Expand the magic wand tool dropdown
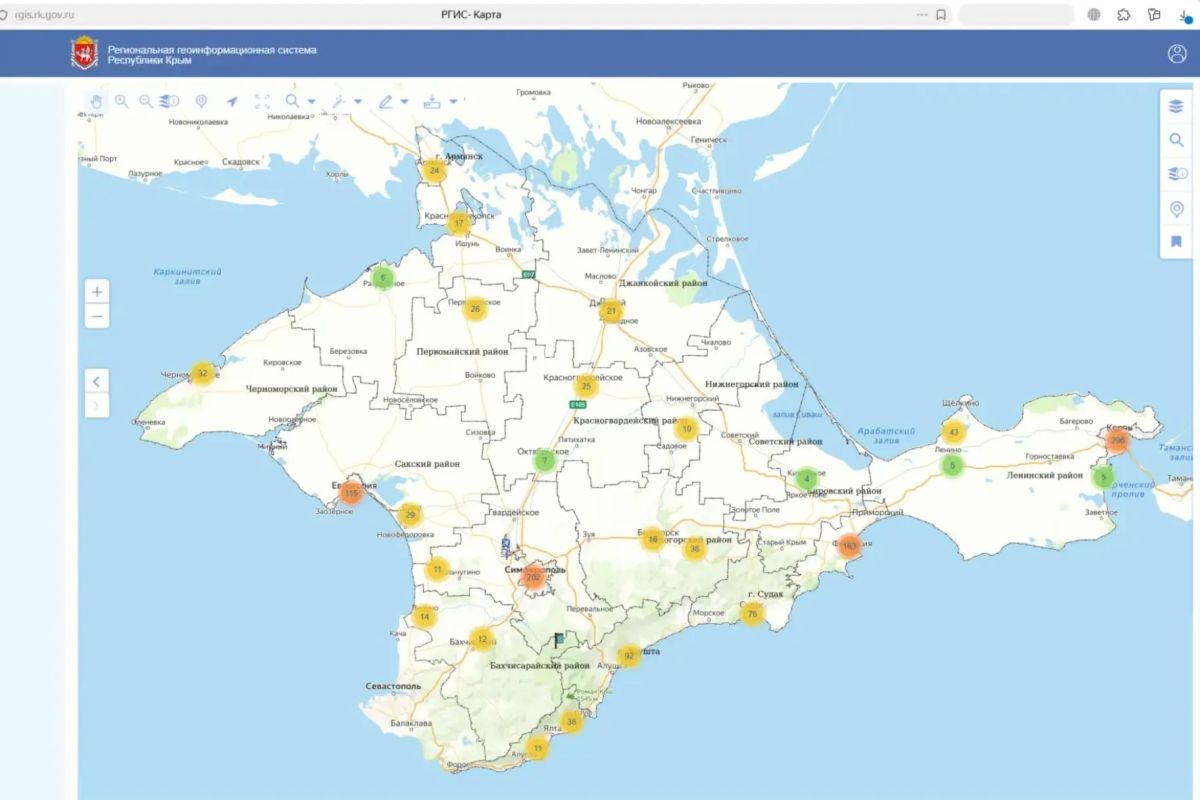The width and height of the screenshot is (1200, 800). (x=358, y=102)
